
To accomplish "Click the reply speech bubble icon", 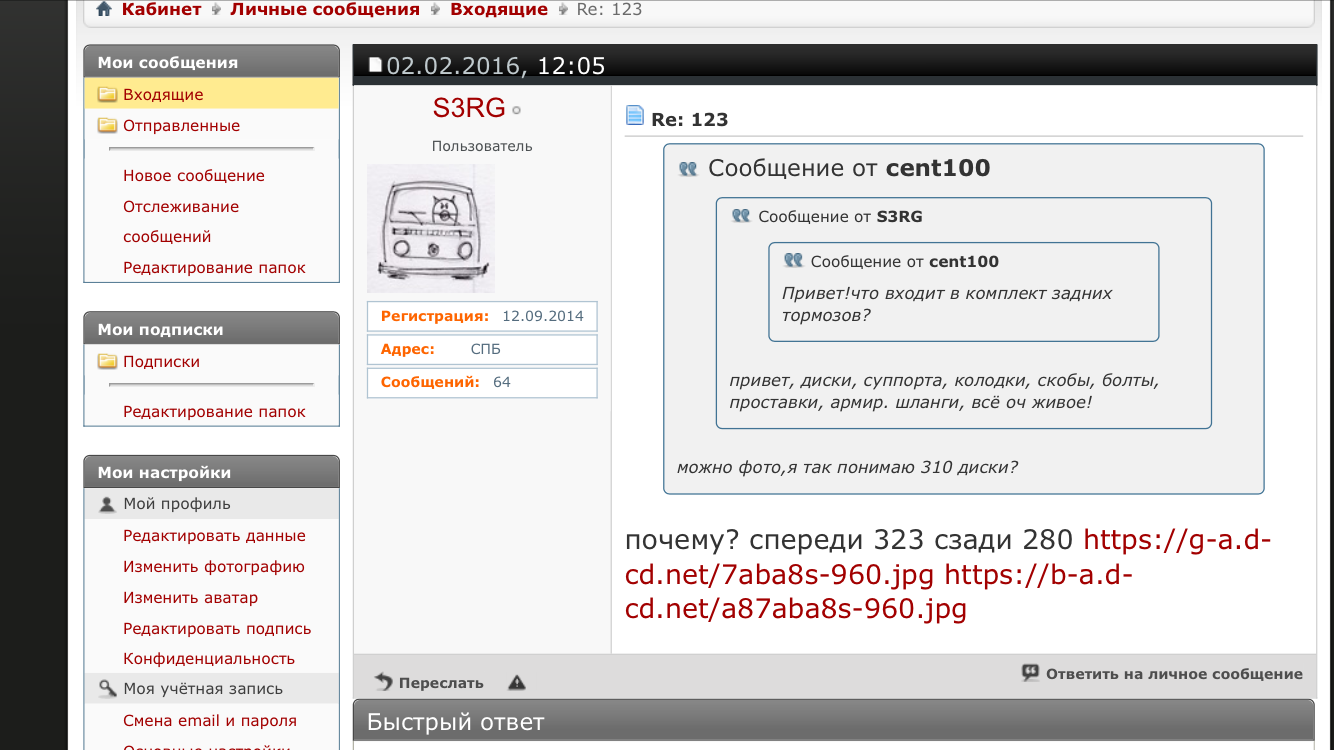I will tap(1030, 673).
